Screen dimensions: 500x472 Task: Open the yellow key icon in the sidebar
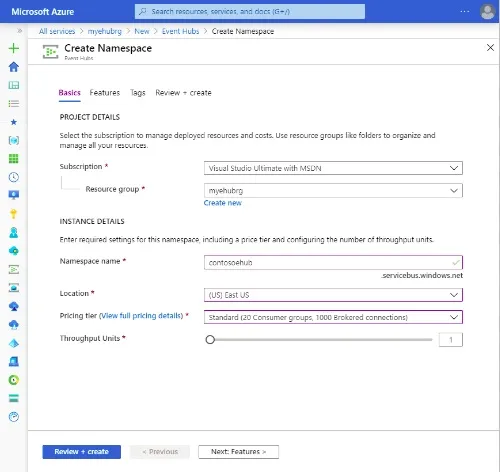[x=14, y=214]
